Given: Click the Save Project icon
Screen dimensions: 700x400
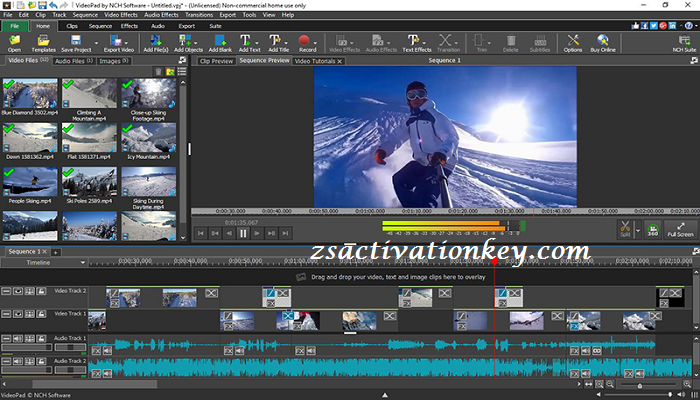Looking at the screenshot, I should pos(76,40).
